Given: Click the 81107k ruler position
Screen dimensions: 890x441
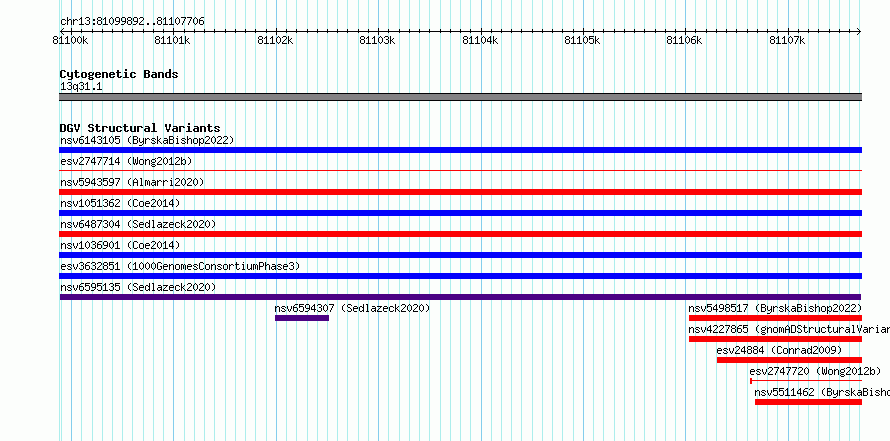Looking at the screenshot, I should click(x=788, y=40).
